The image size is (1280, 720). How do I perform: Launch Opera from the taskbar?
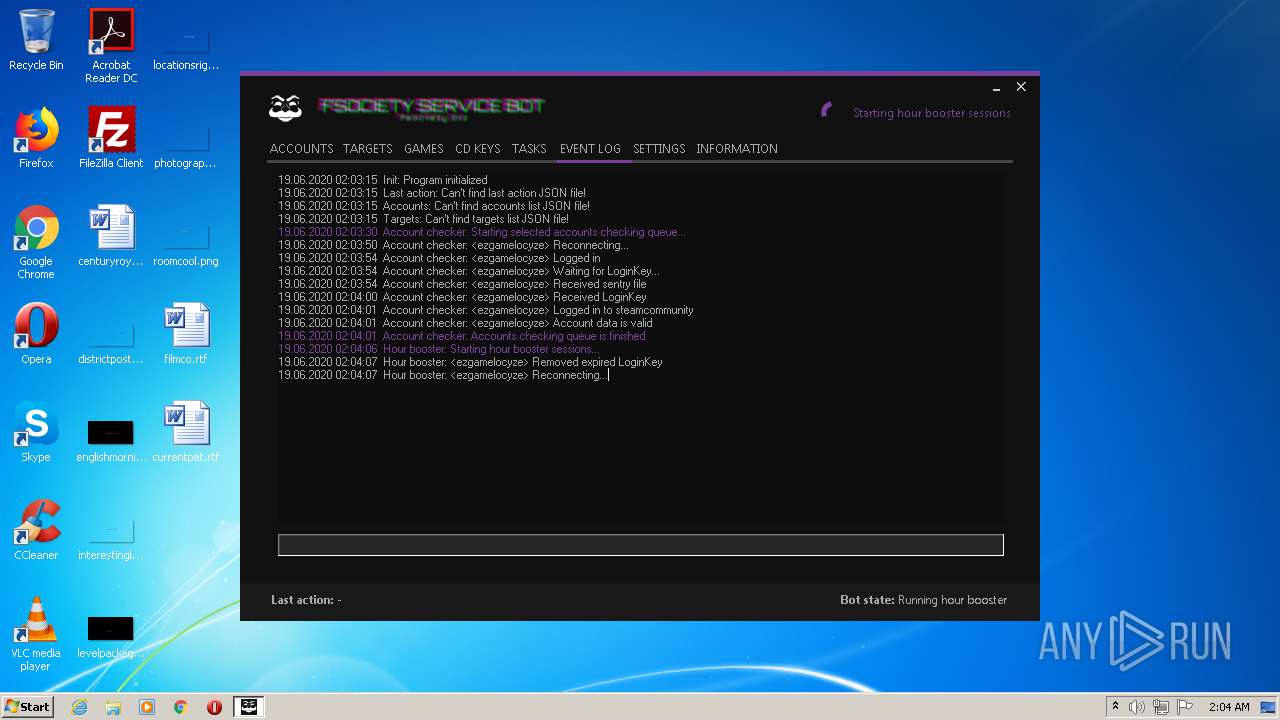pos(214,707)
